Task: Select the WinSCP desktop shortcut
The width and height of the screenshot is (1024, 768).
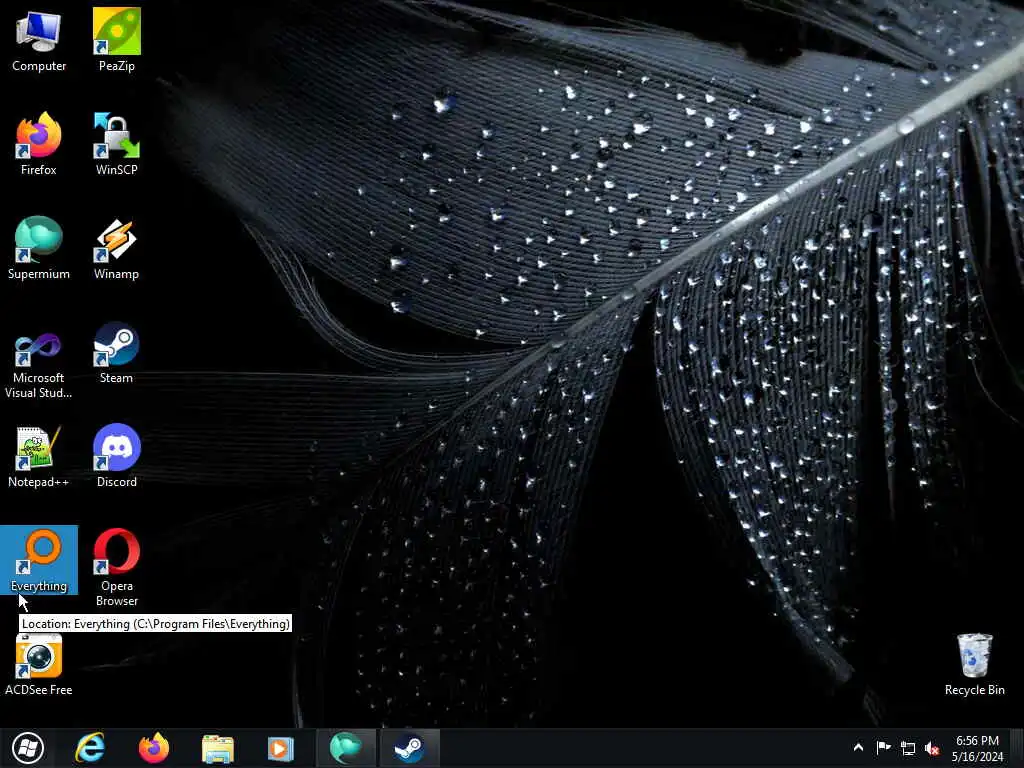Action: 116,144
